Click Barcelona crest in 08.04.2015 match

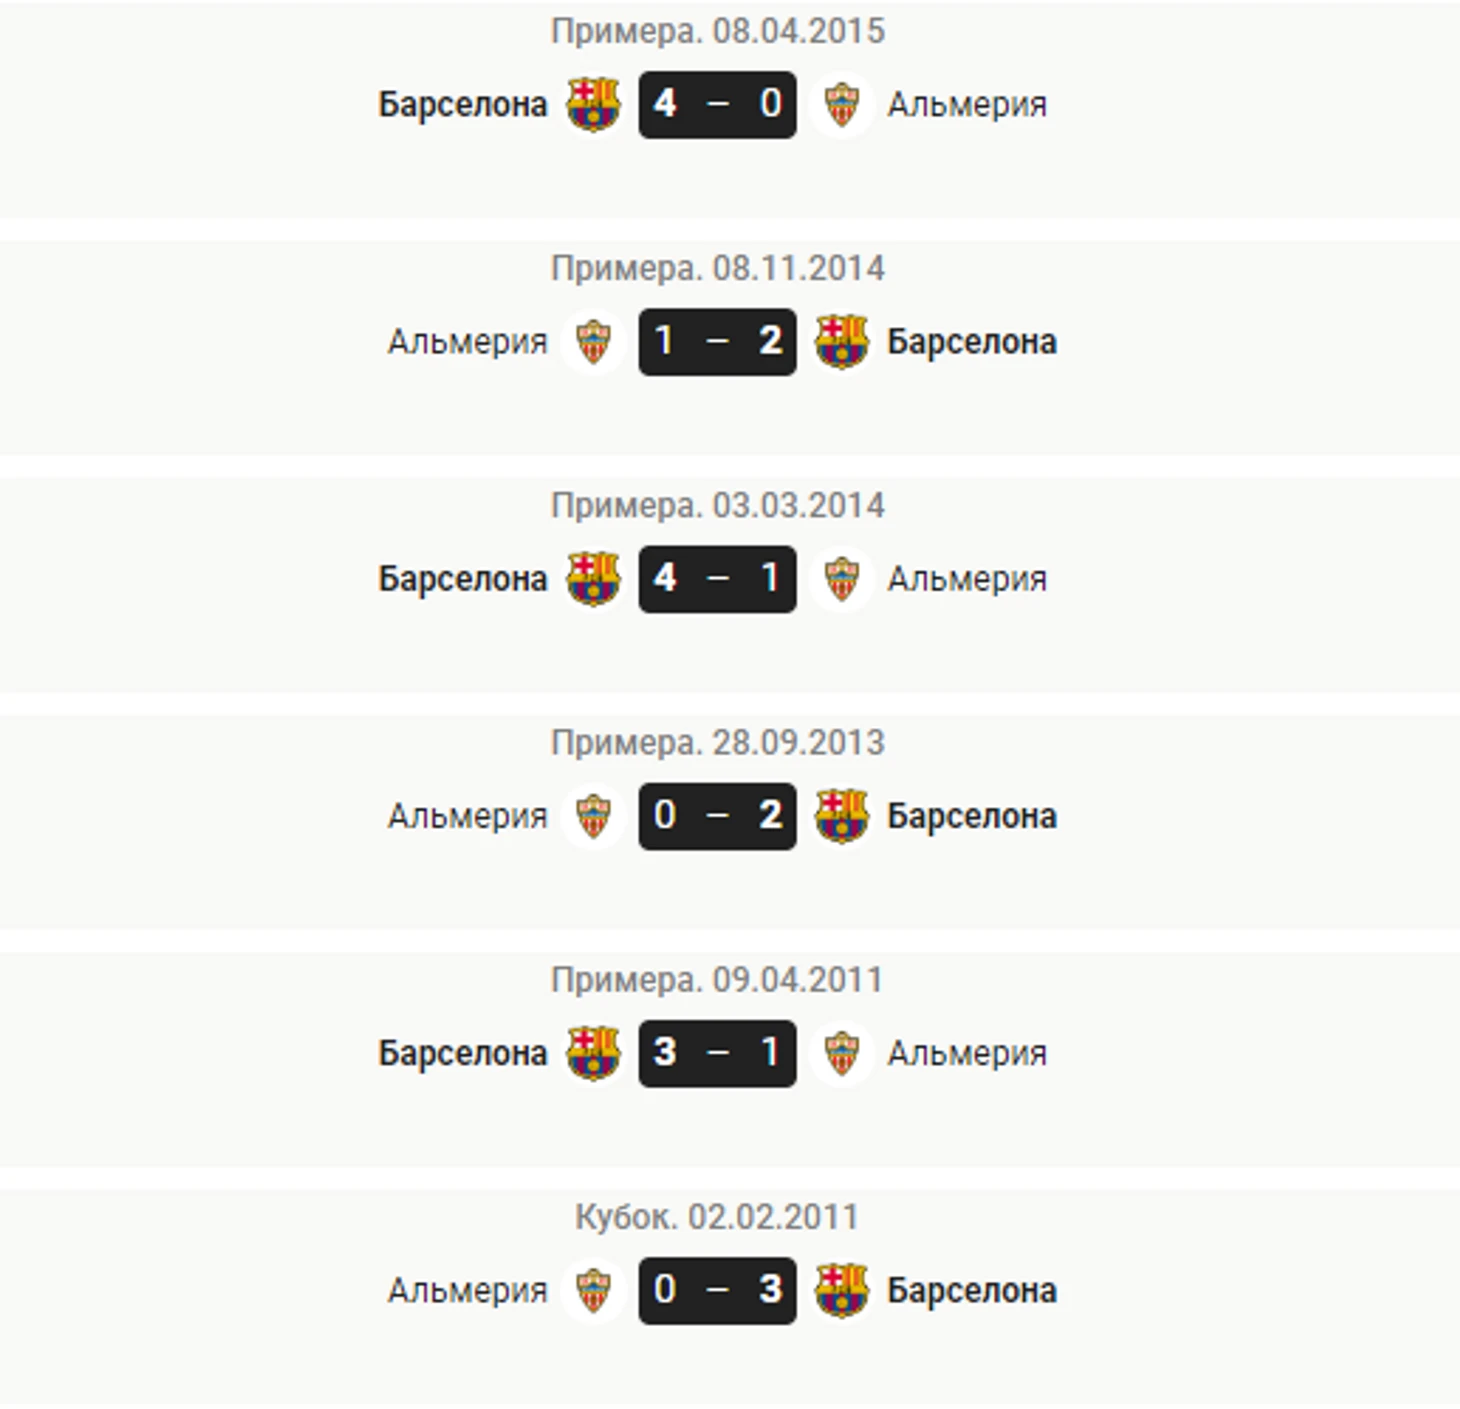click(593, 104)
